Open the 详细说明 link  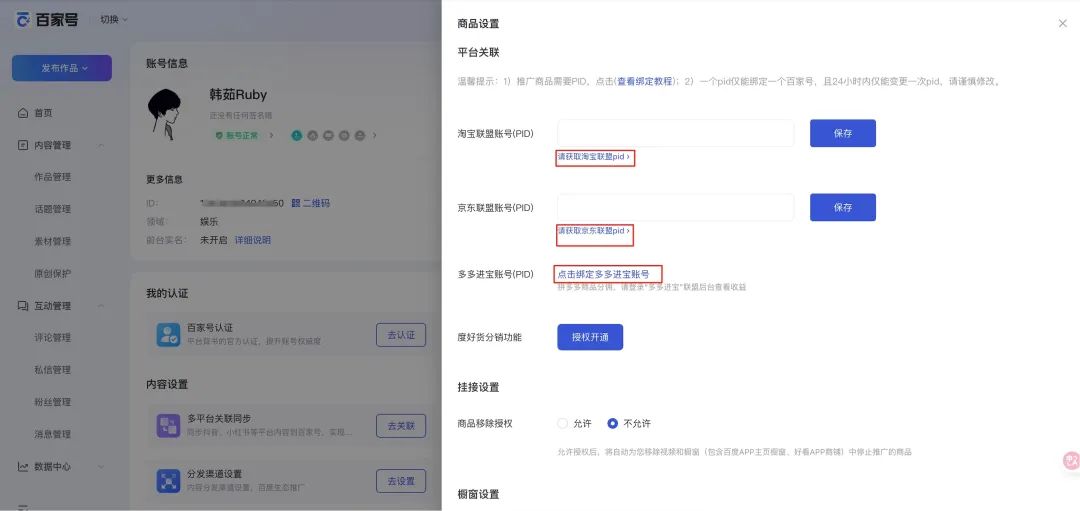coord(253,240)
